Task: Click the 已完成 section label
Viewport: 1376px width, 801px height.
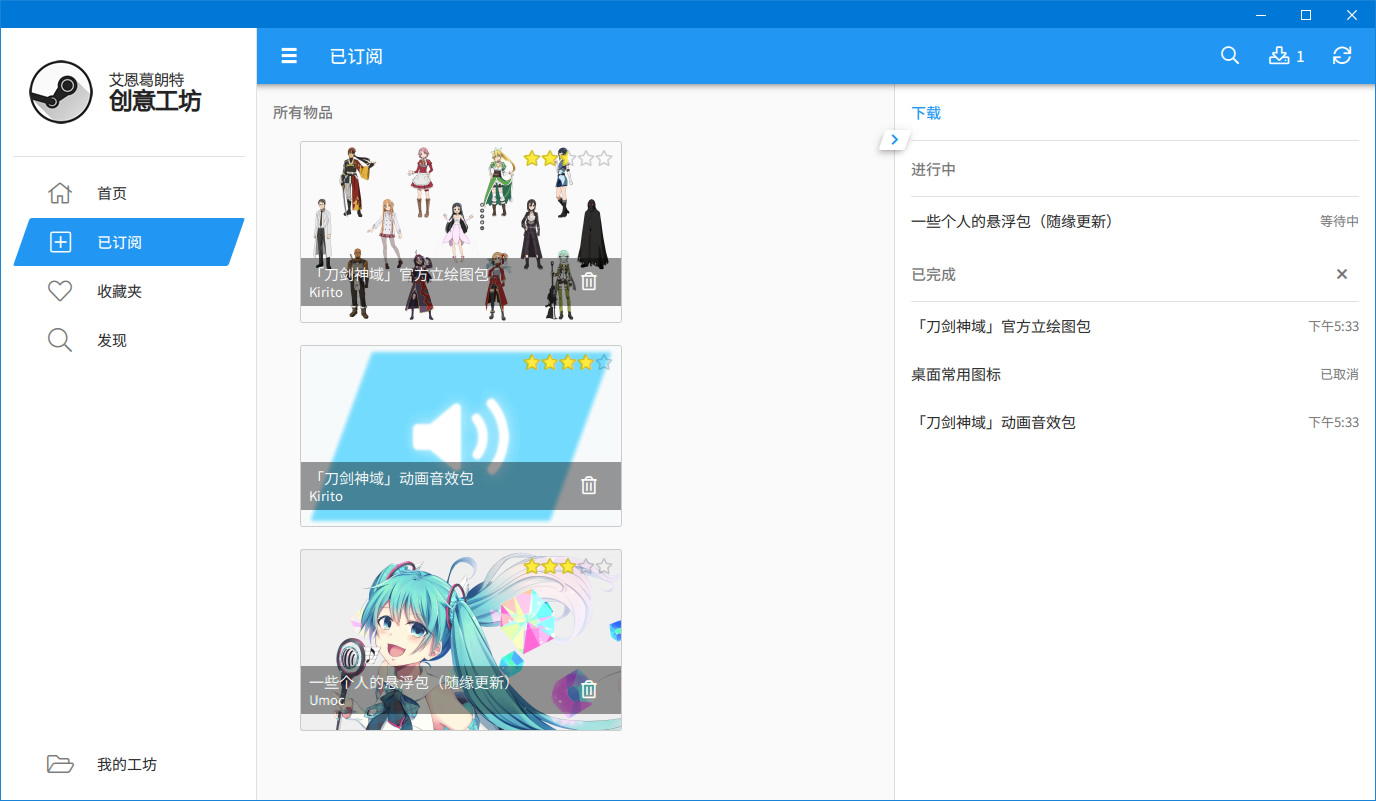Action: pyautogui.click(x=933, y=274)
